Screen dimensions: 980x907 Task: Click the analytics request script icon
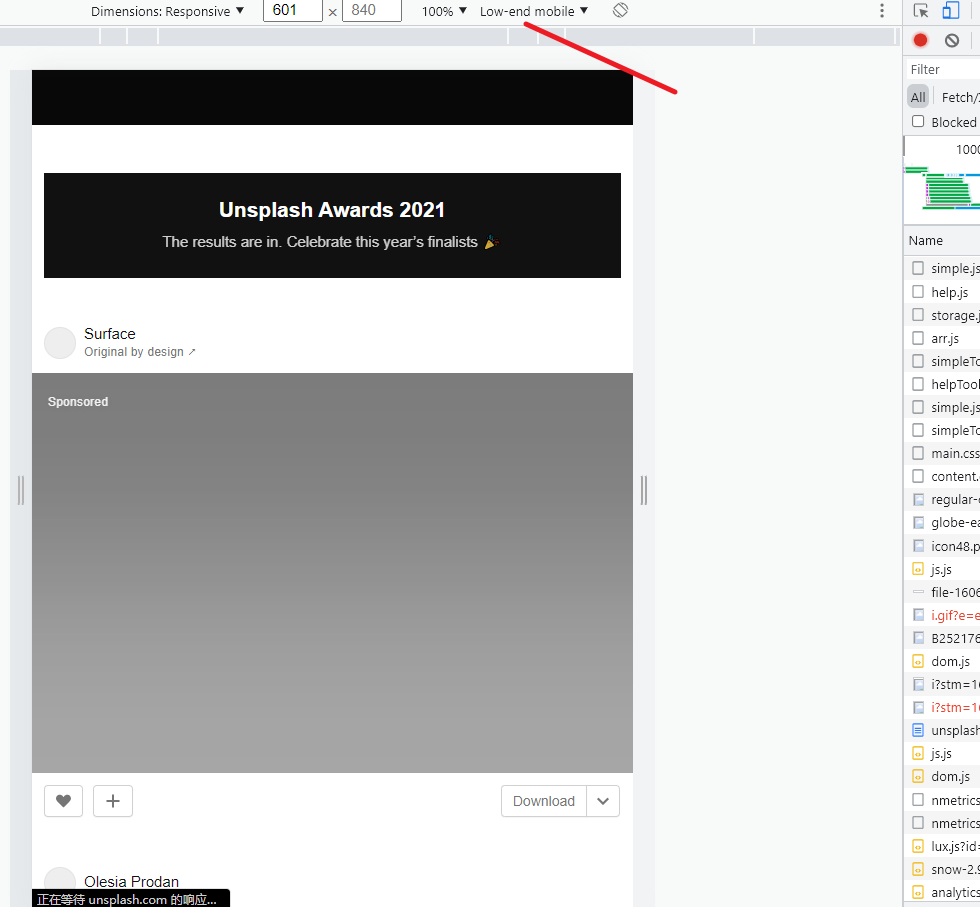pyautogui.click(x=918, y=892)
